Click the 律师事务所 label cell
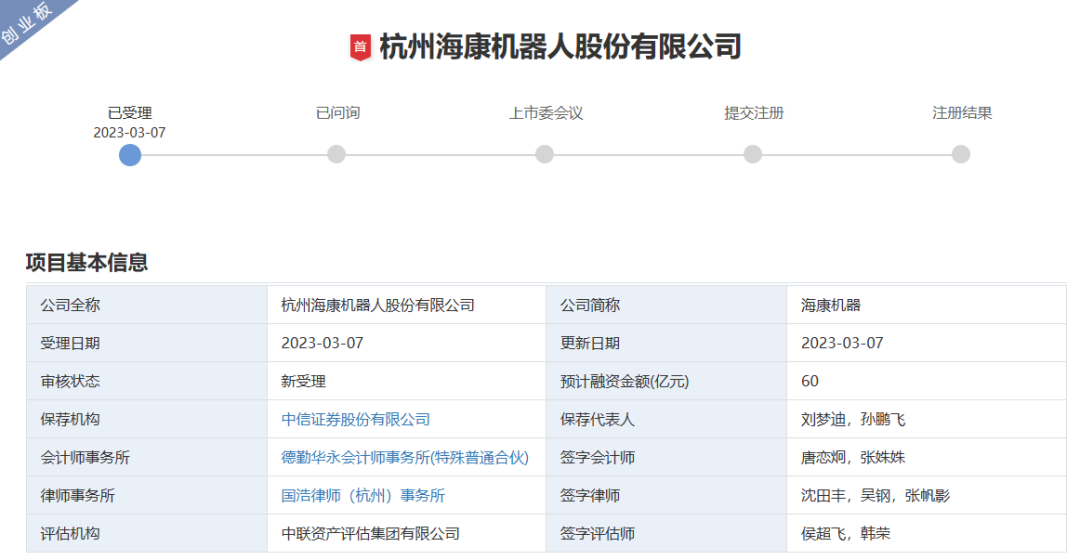Screen dimensions: 1080x560 pyautogui.click(x=147, y=495)
